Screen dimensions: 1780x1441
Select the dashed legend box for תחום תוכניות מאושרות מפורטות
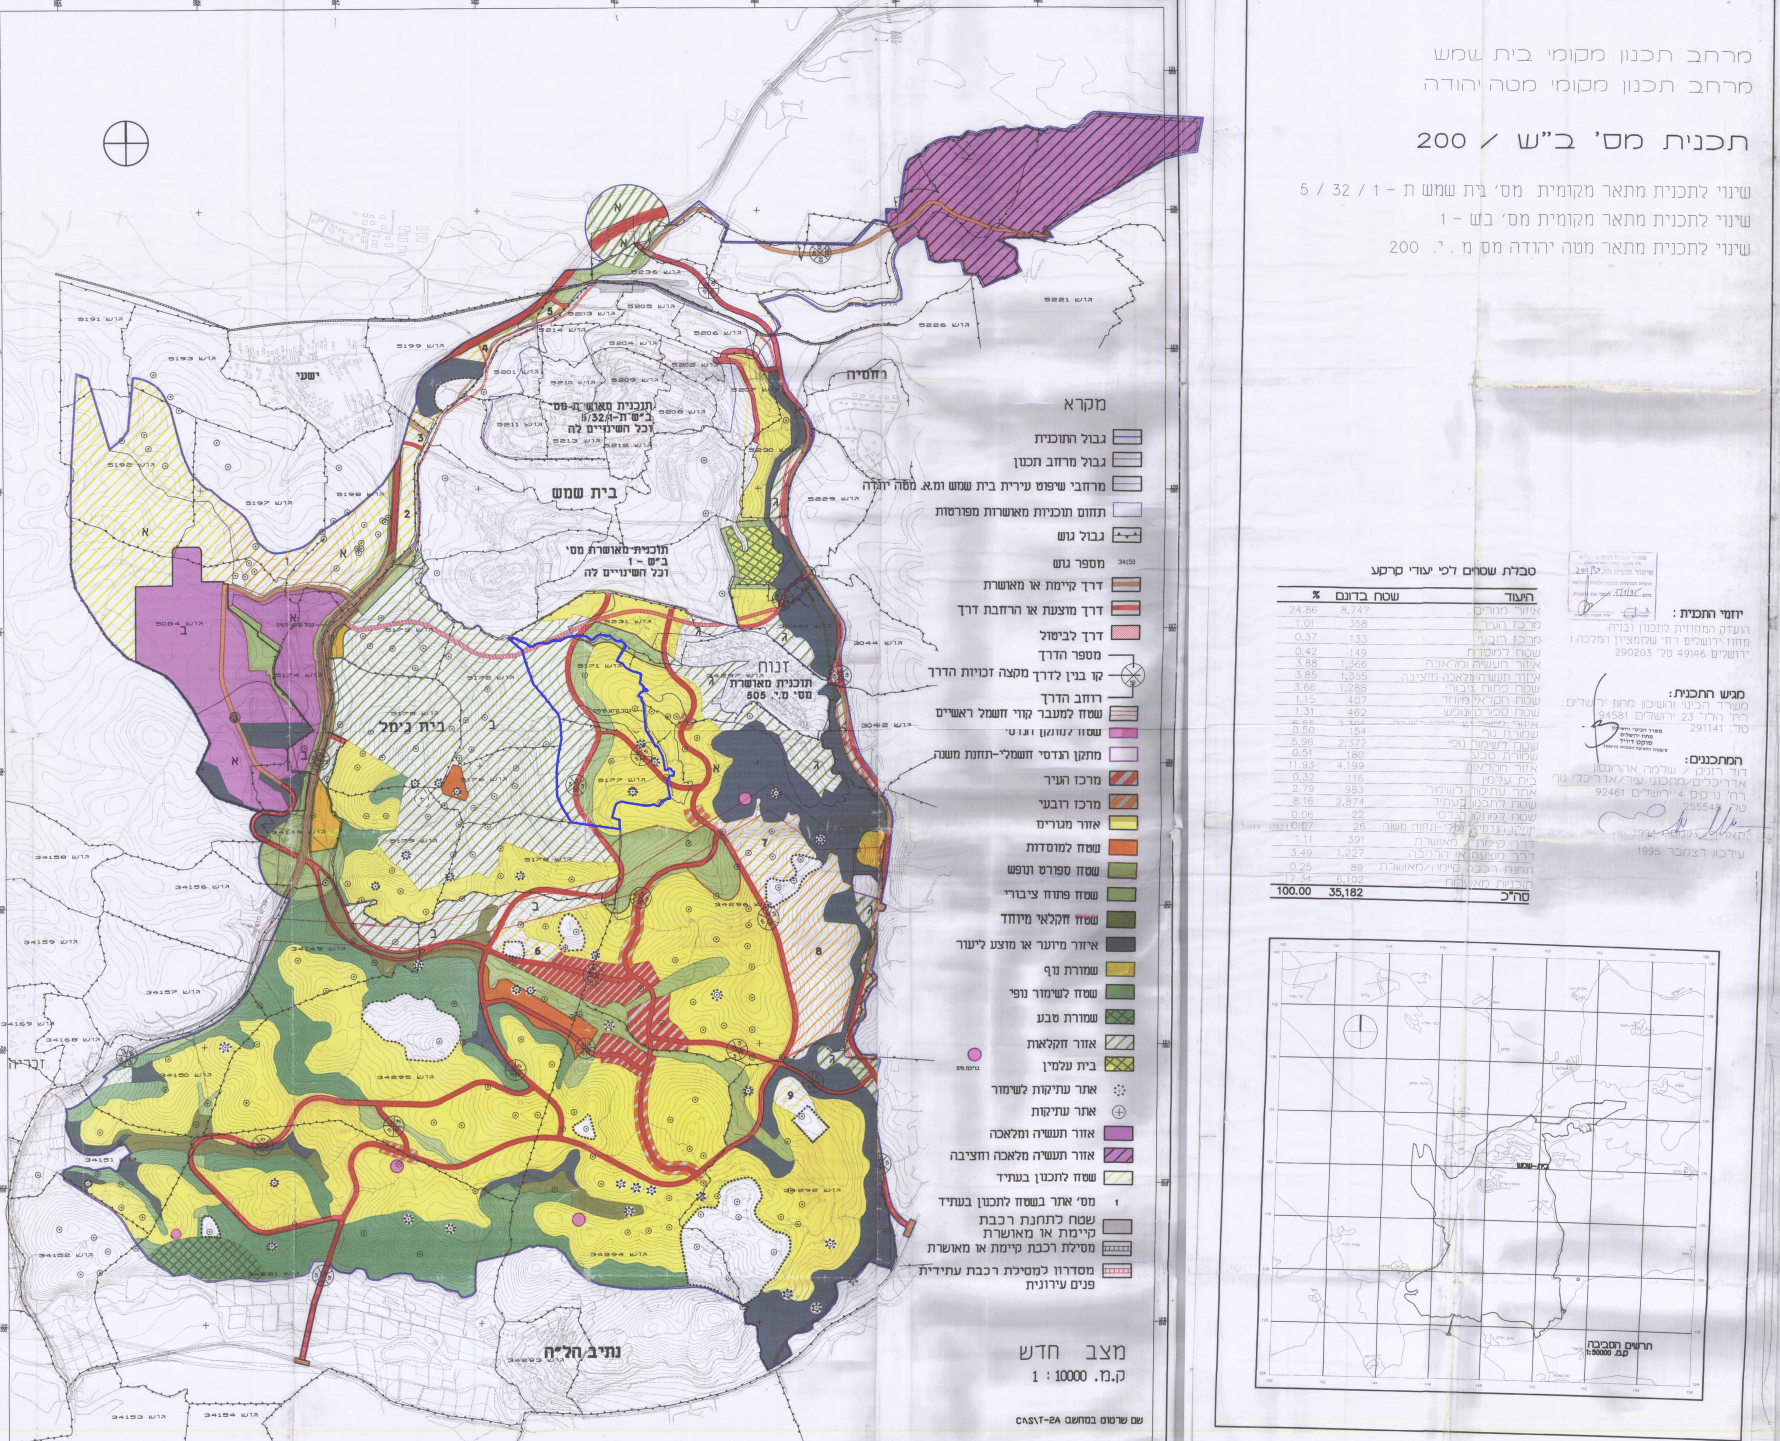(1127, 511)
